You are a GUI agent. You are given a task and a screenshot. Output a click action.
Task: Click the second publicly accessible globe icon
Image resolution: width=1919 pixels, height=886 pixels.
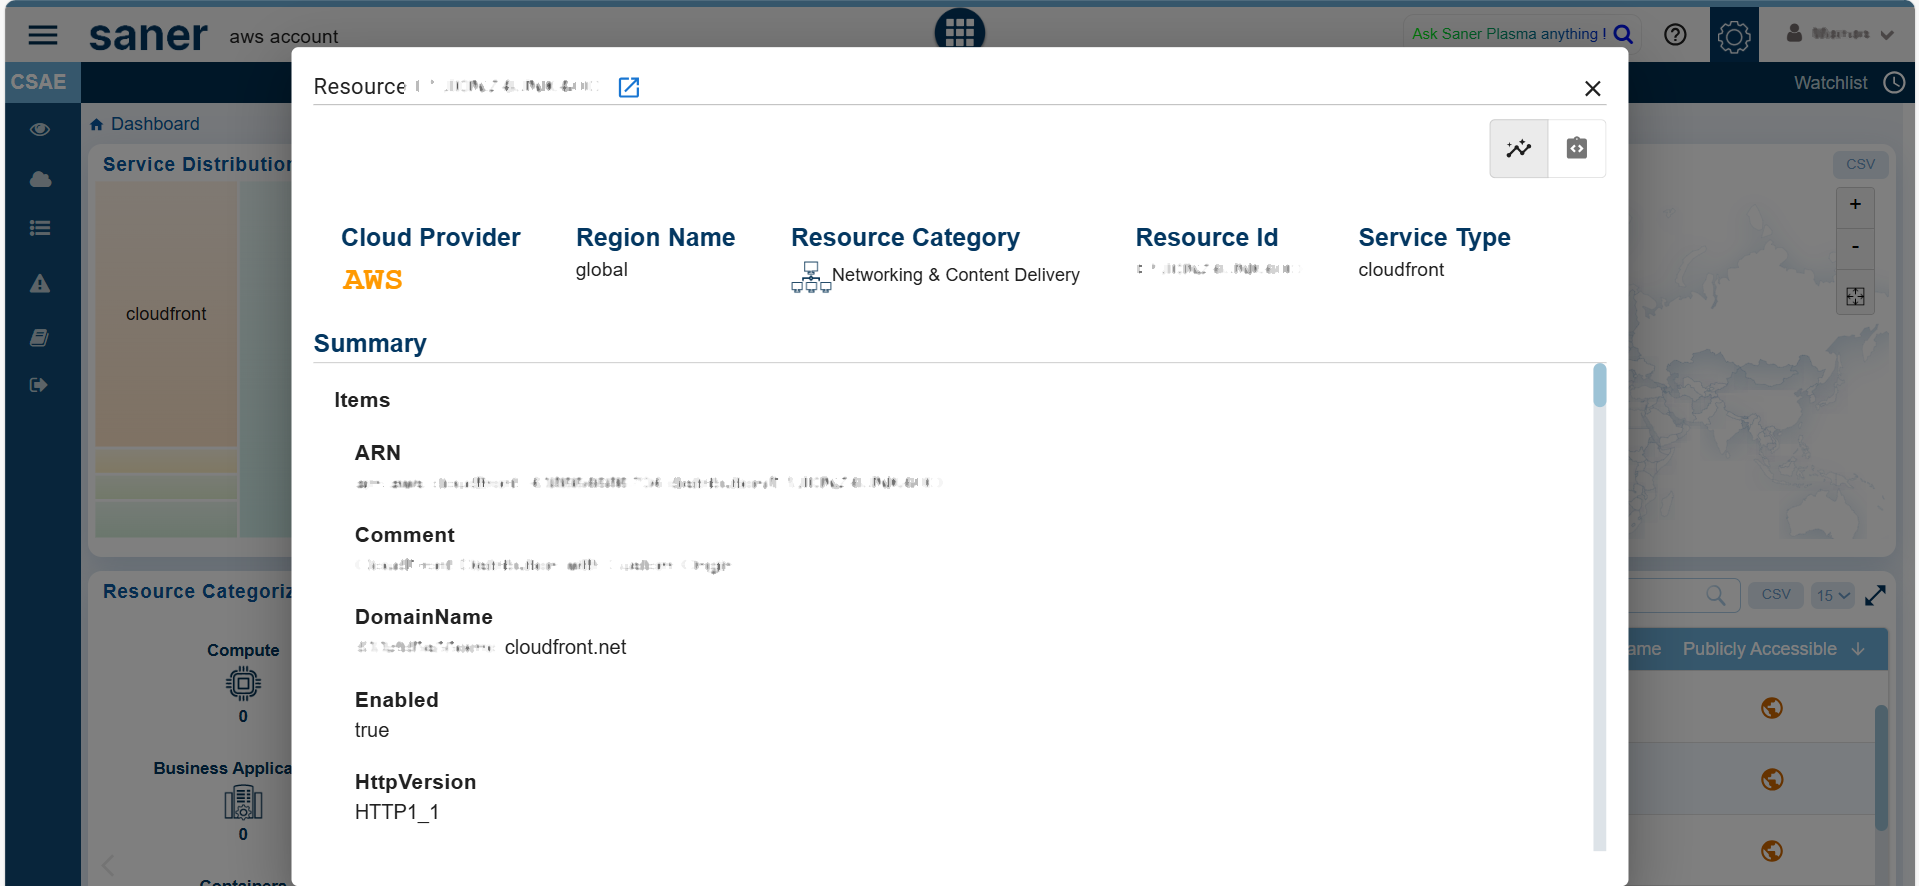(x=1772, y=779)
